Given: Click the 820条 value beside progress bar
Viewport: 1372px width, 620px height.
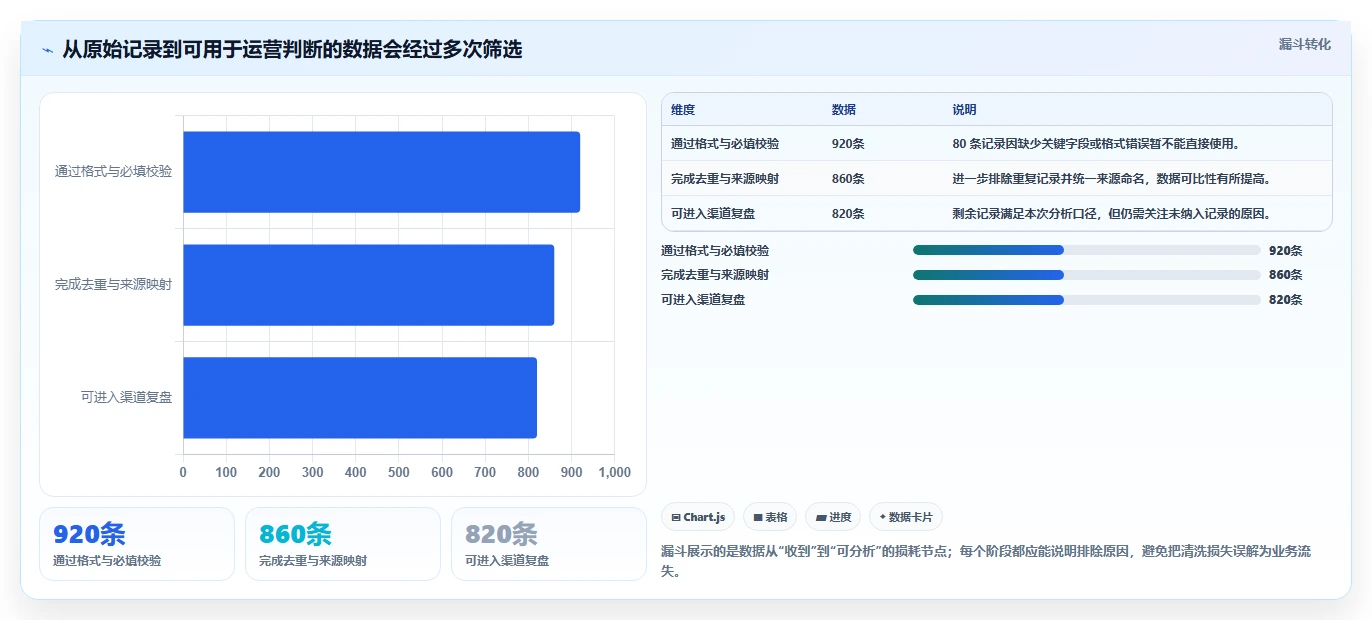Looking at the screenshot, I should (x=1285, y=300).
